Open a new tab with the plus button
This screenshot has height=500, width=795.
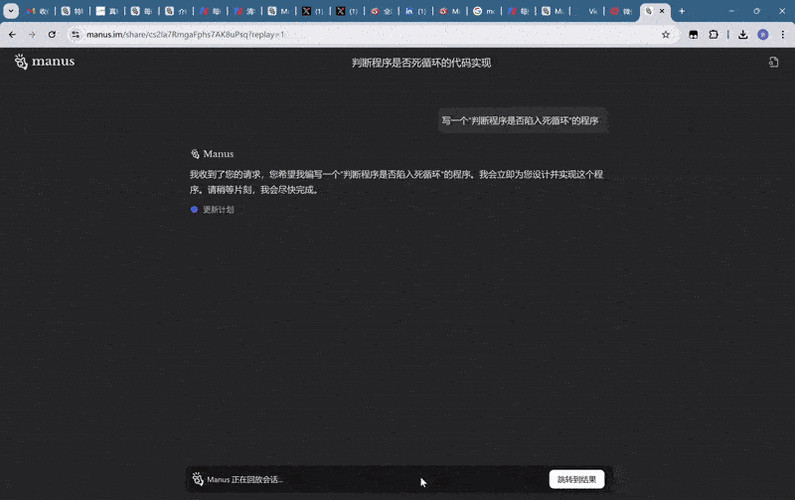click(681, 11)
